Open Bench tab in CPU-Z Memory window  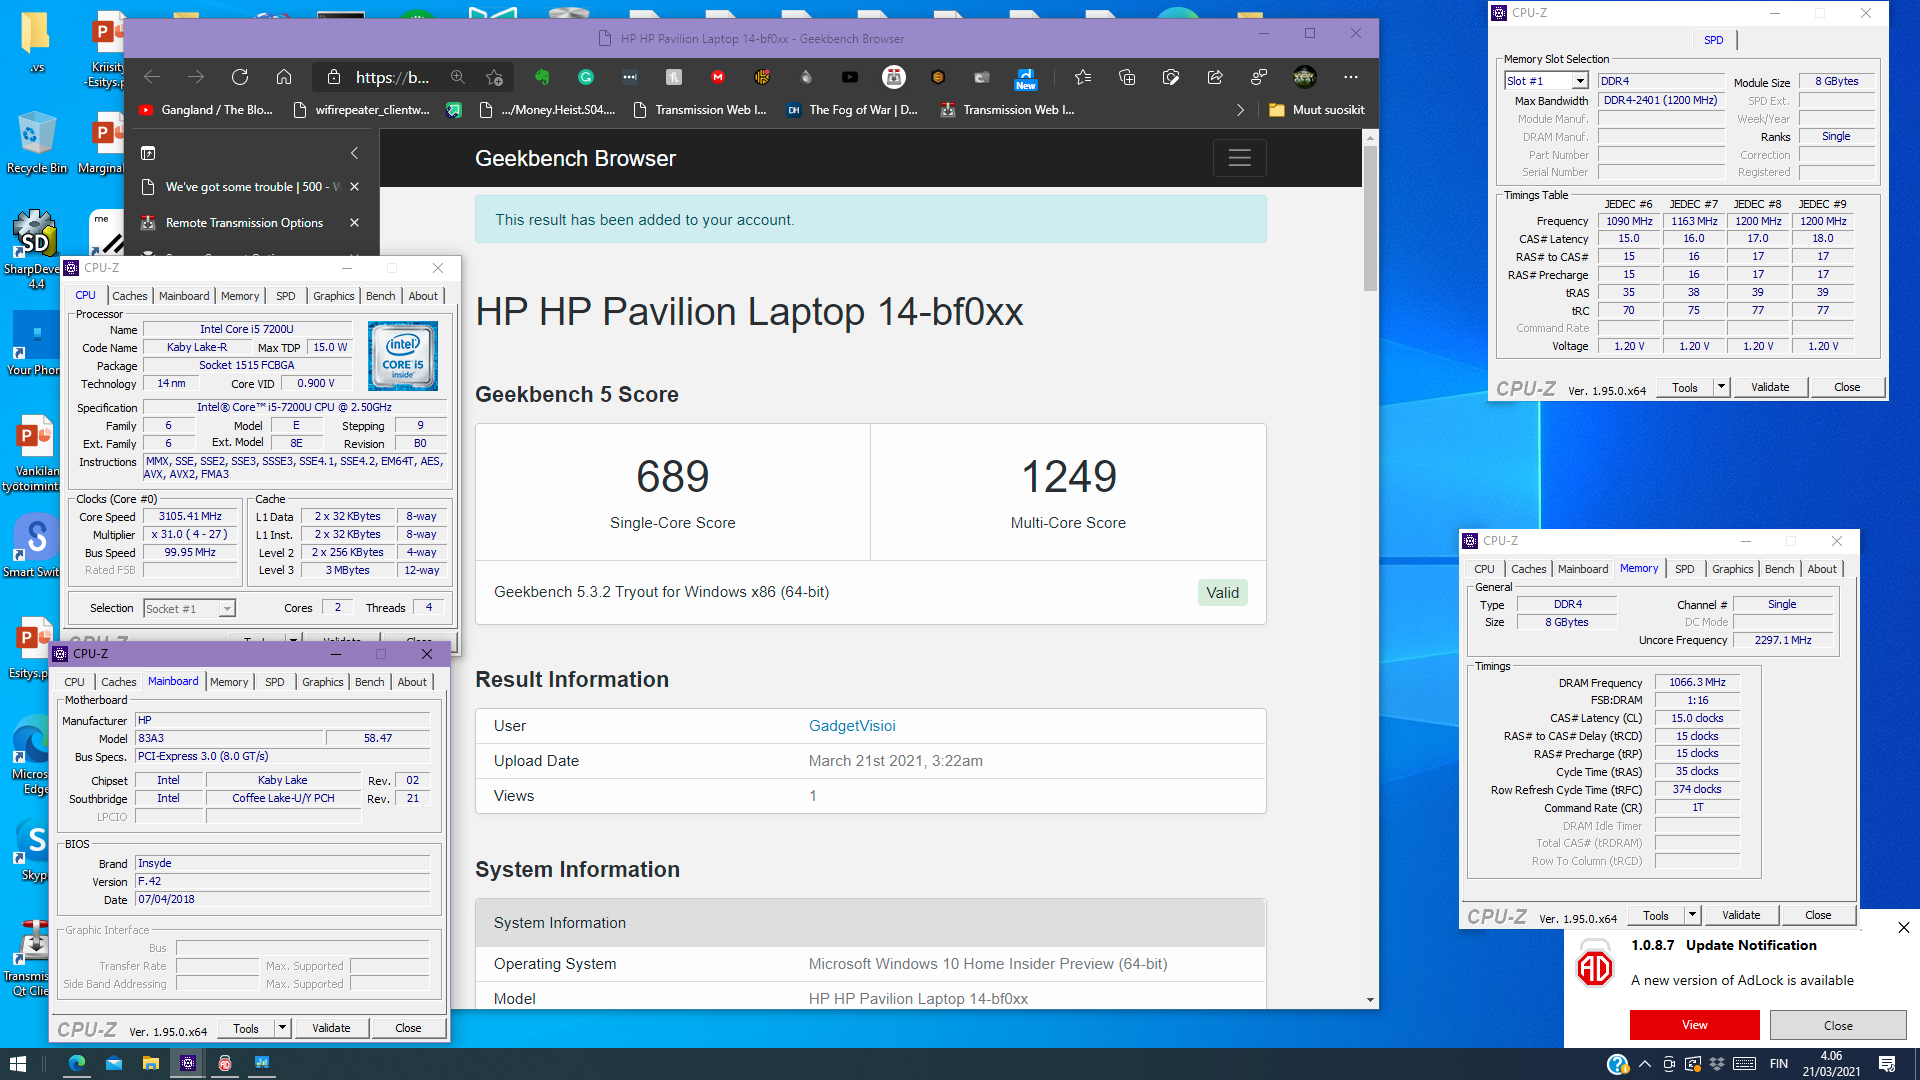(x=1779, y=569)
